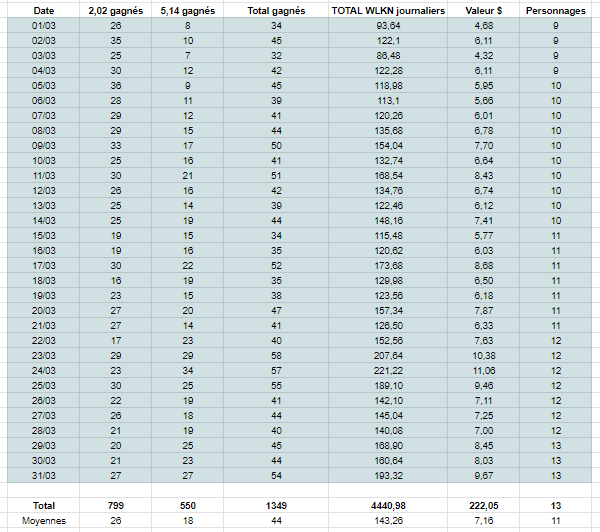Image resolution: width=600 pixels, height=532 pixels.
Task: Select the grand total 1349 cell
Action: (276, 506)
